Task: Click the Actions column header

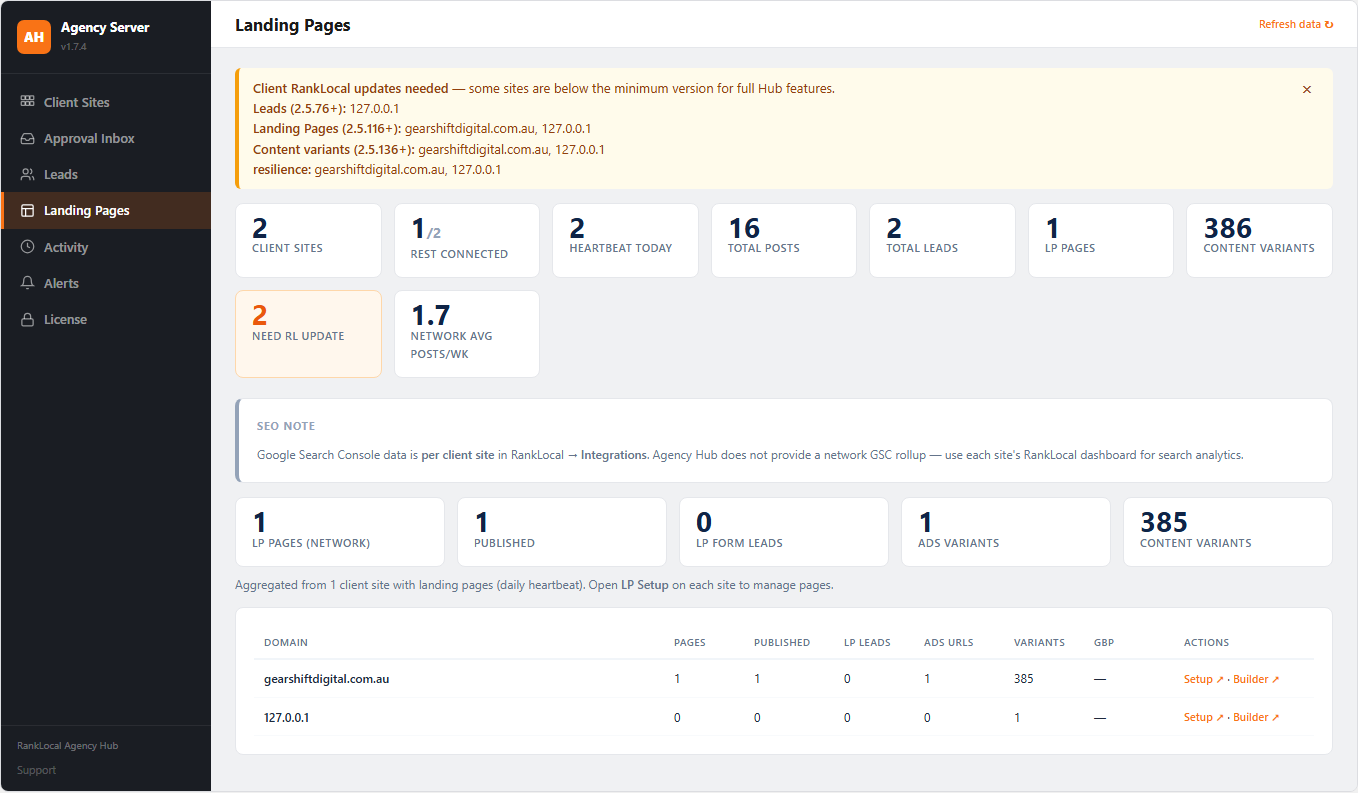Action: [1206, 643]
